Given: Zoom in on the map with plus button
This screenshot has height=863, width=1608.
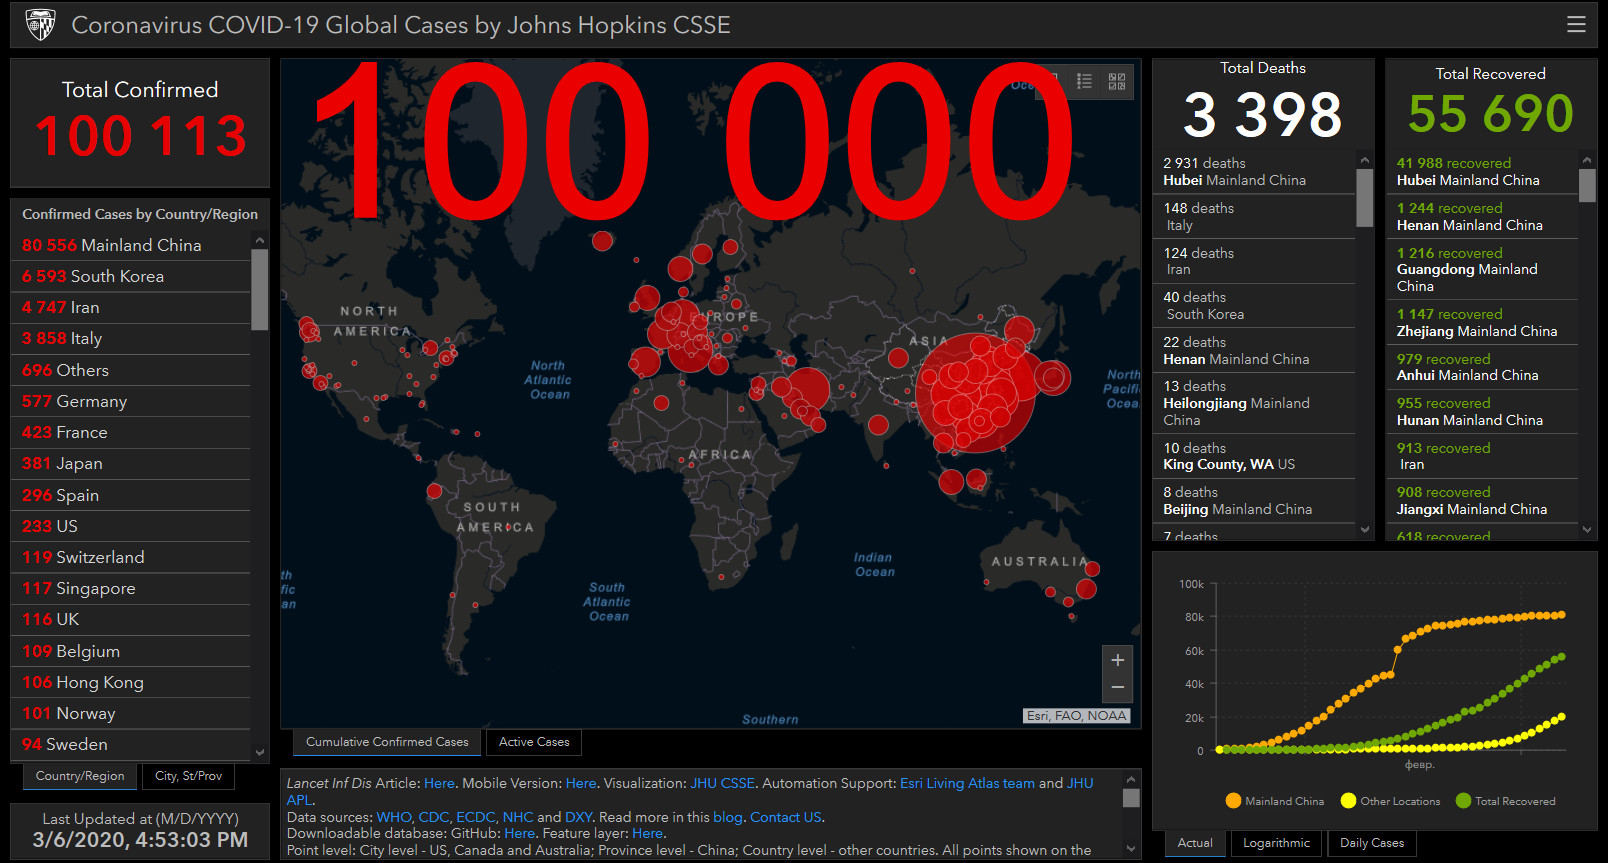Looking at the screenshot, I should [1118, 660].
